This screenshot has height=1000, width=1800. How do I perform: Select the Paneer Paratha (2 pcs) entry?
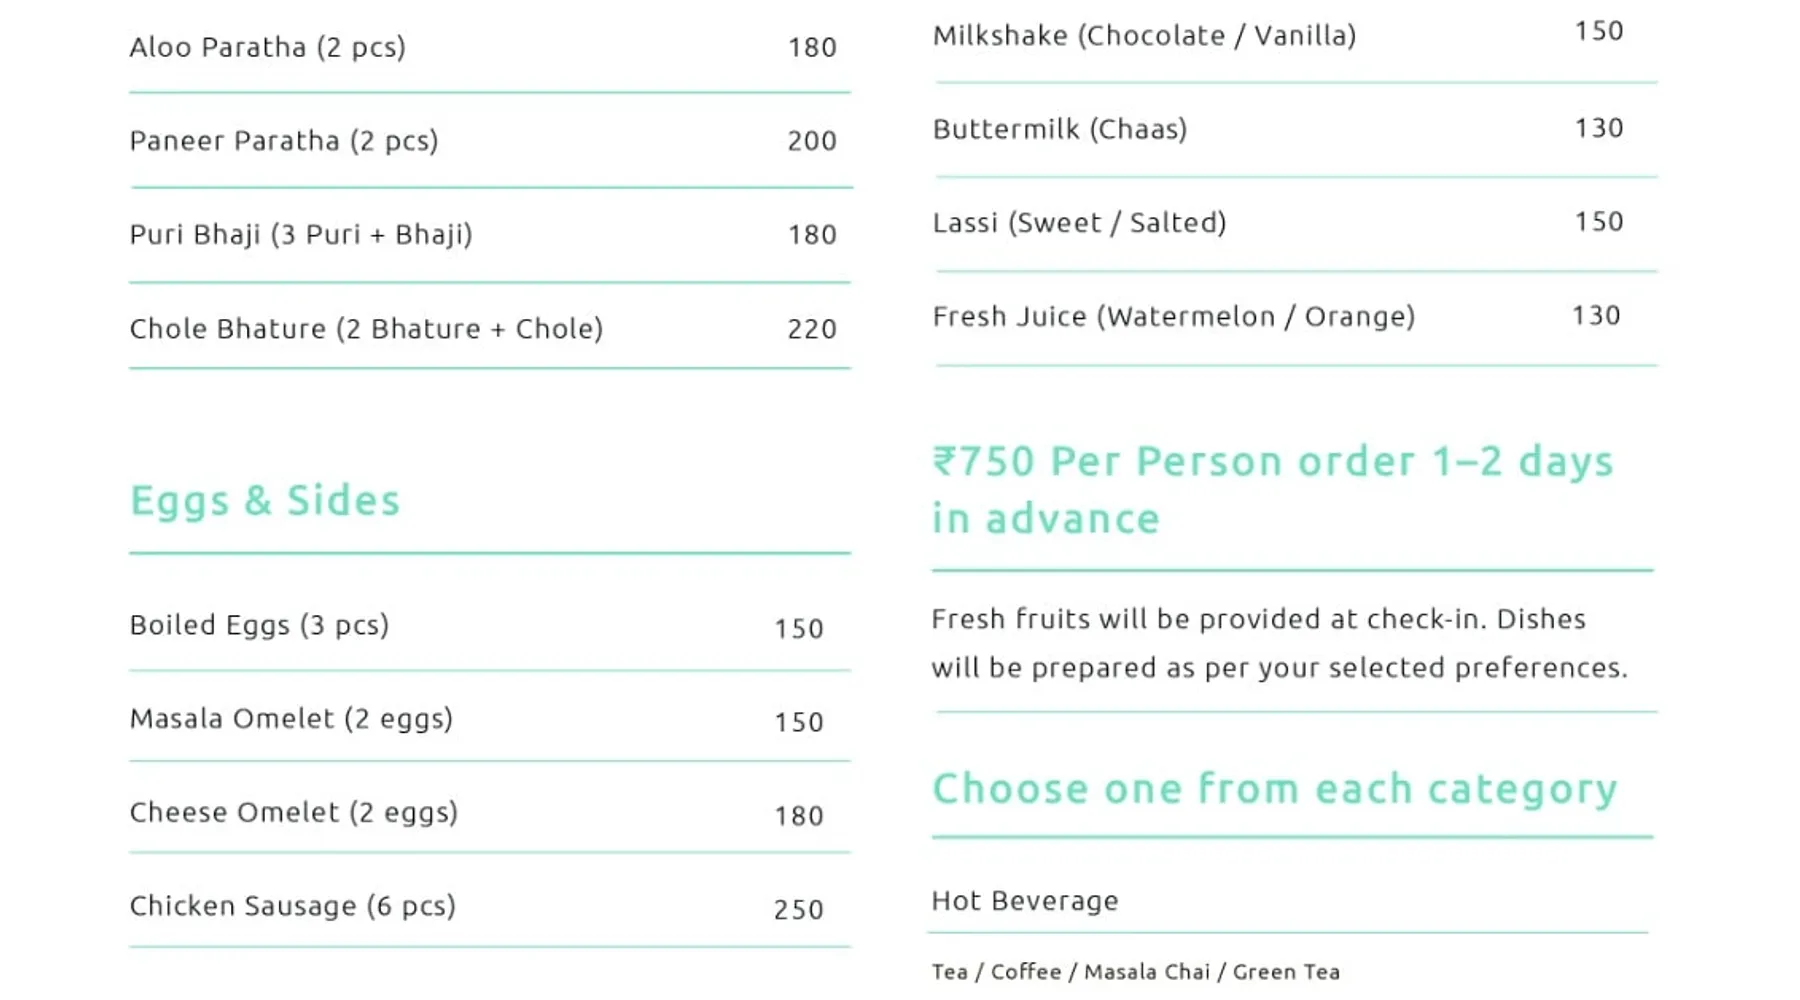click(284, 141)
